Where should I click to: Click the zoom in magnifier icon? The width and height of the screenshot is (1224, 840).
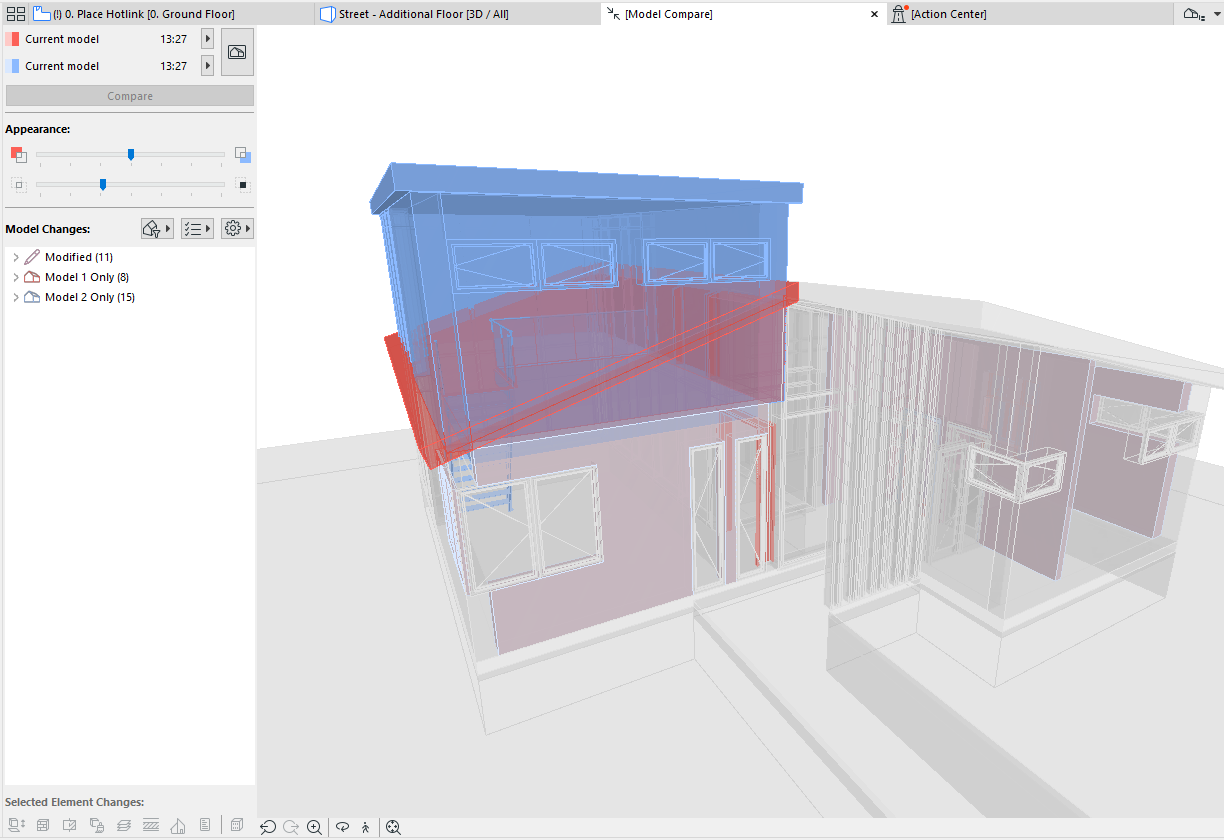pos(315,827)
